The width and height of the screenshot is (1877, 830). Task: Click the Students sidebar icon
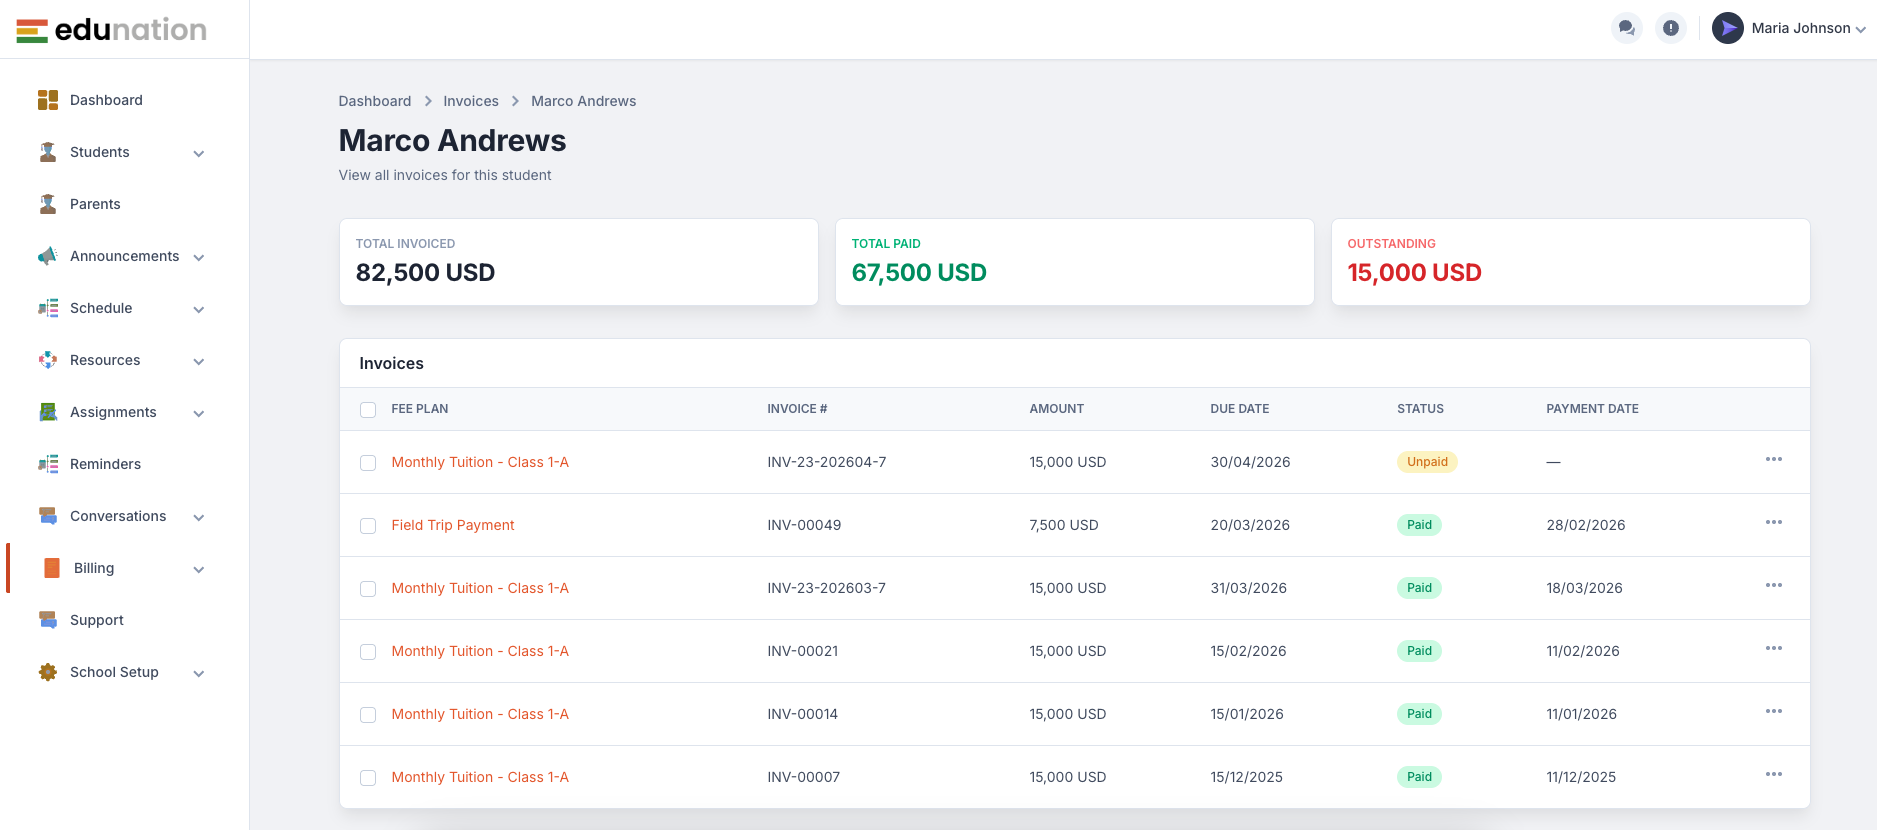(x=48, y=152)
